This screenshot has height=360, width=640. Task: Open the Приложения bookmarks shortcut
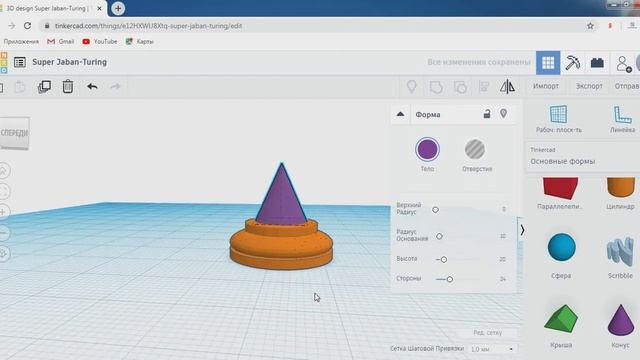click(20, 42)
